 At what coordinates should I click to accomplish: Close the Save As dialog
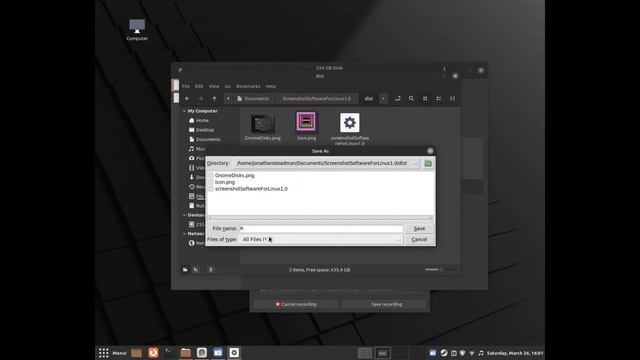430,151
